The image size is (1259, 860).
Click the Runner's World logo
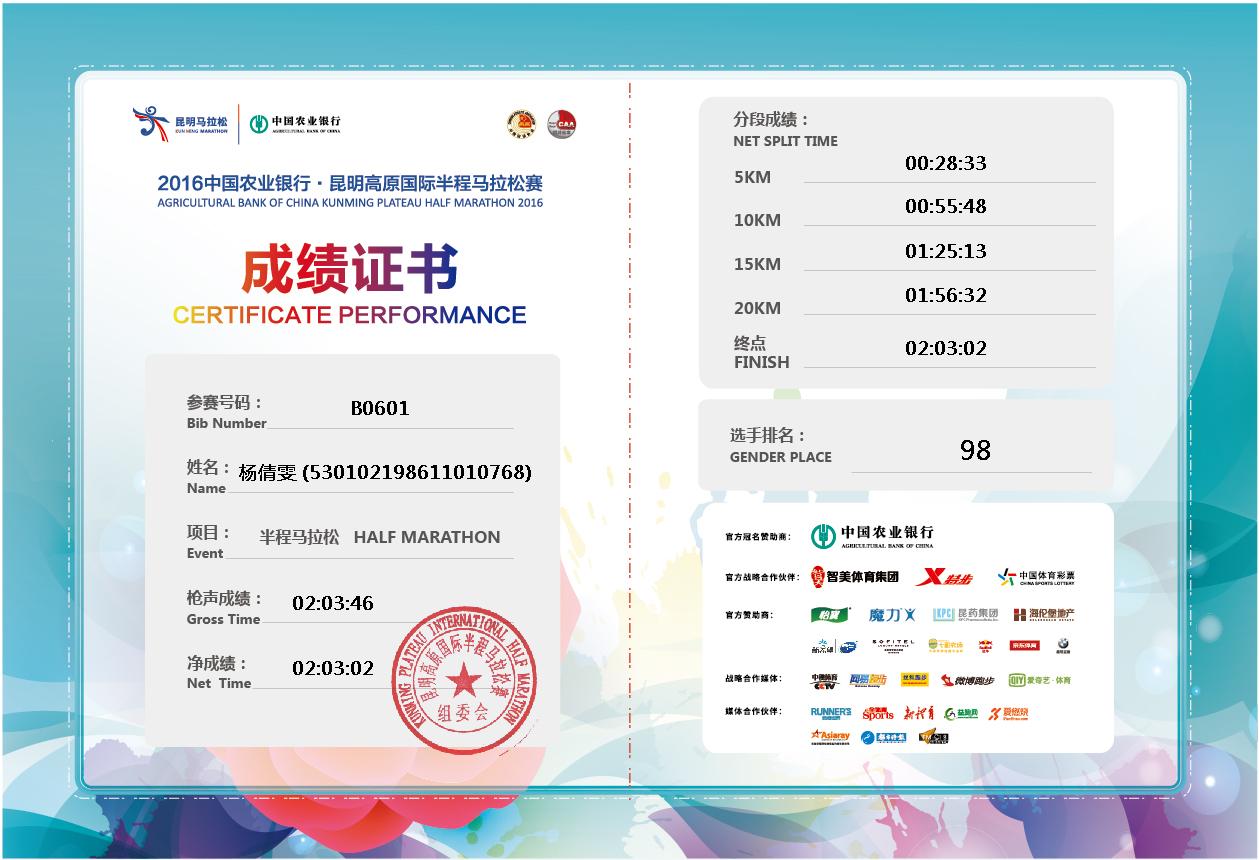click(x=831, y=713)
